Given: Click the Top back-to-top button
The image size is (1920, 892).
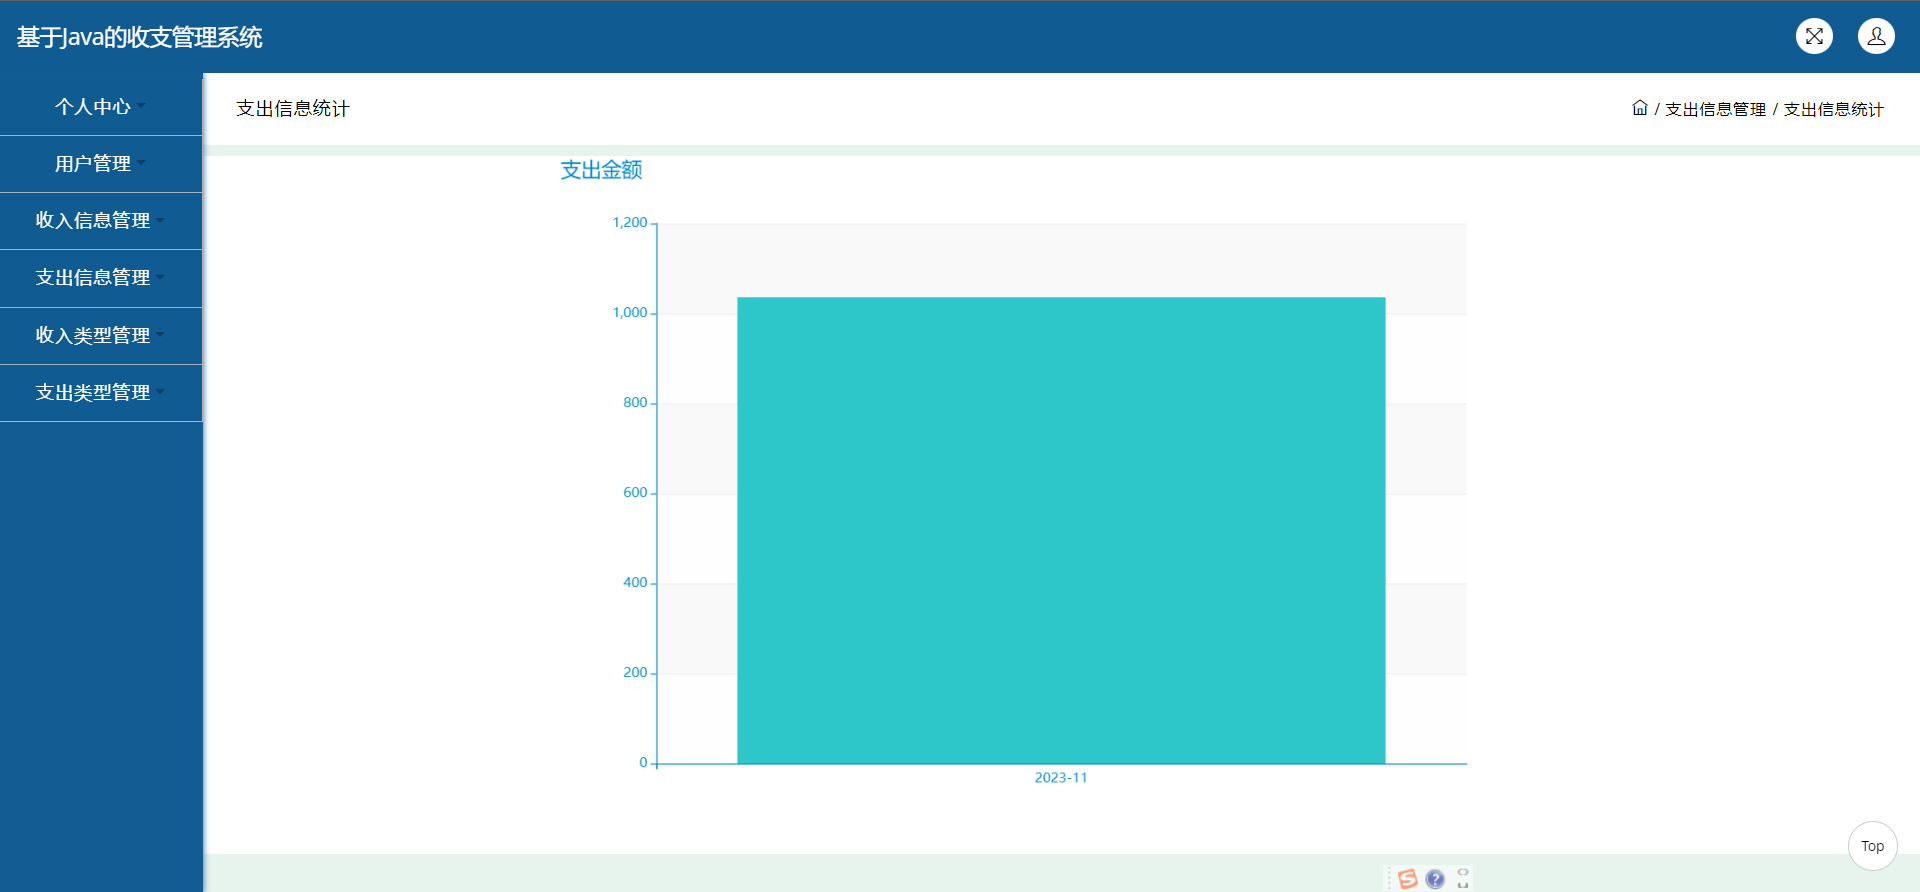Looking at the screenshot, I should [x=1872, y=846].
